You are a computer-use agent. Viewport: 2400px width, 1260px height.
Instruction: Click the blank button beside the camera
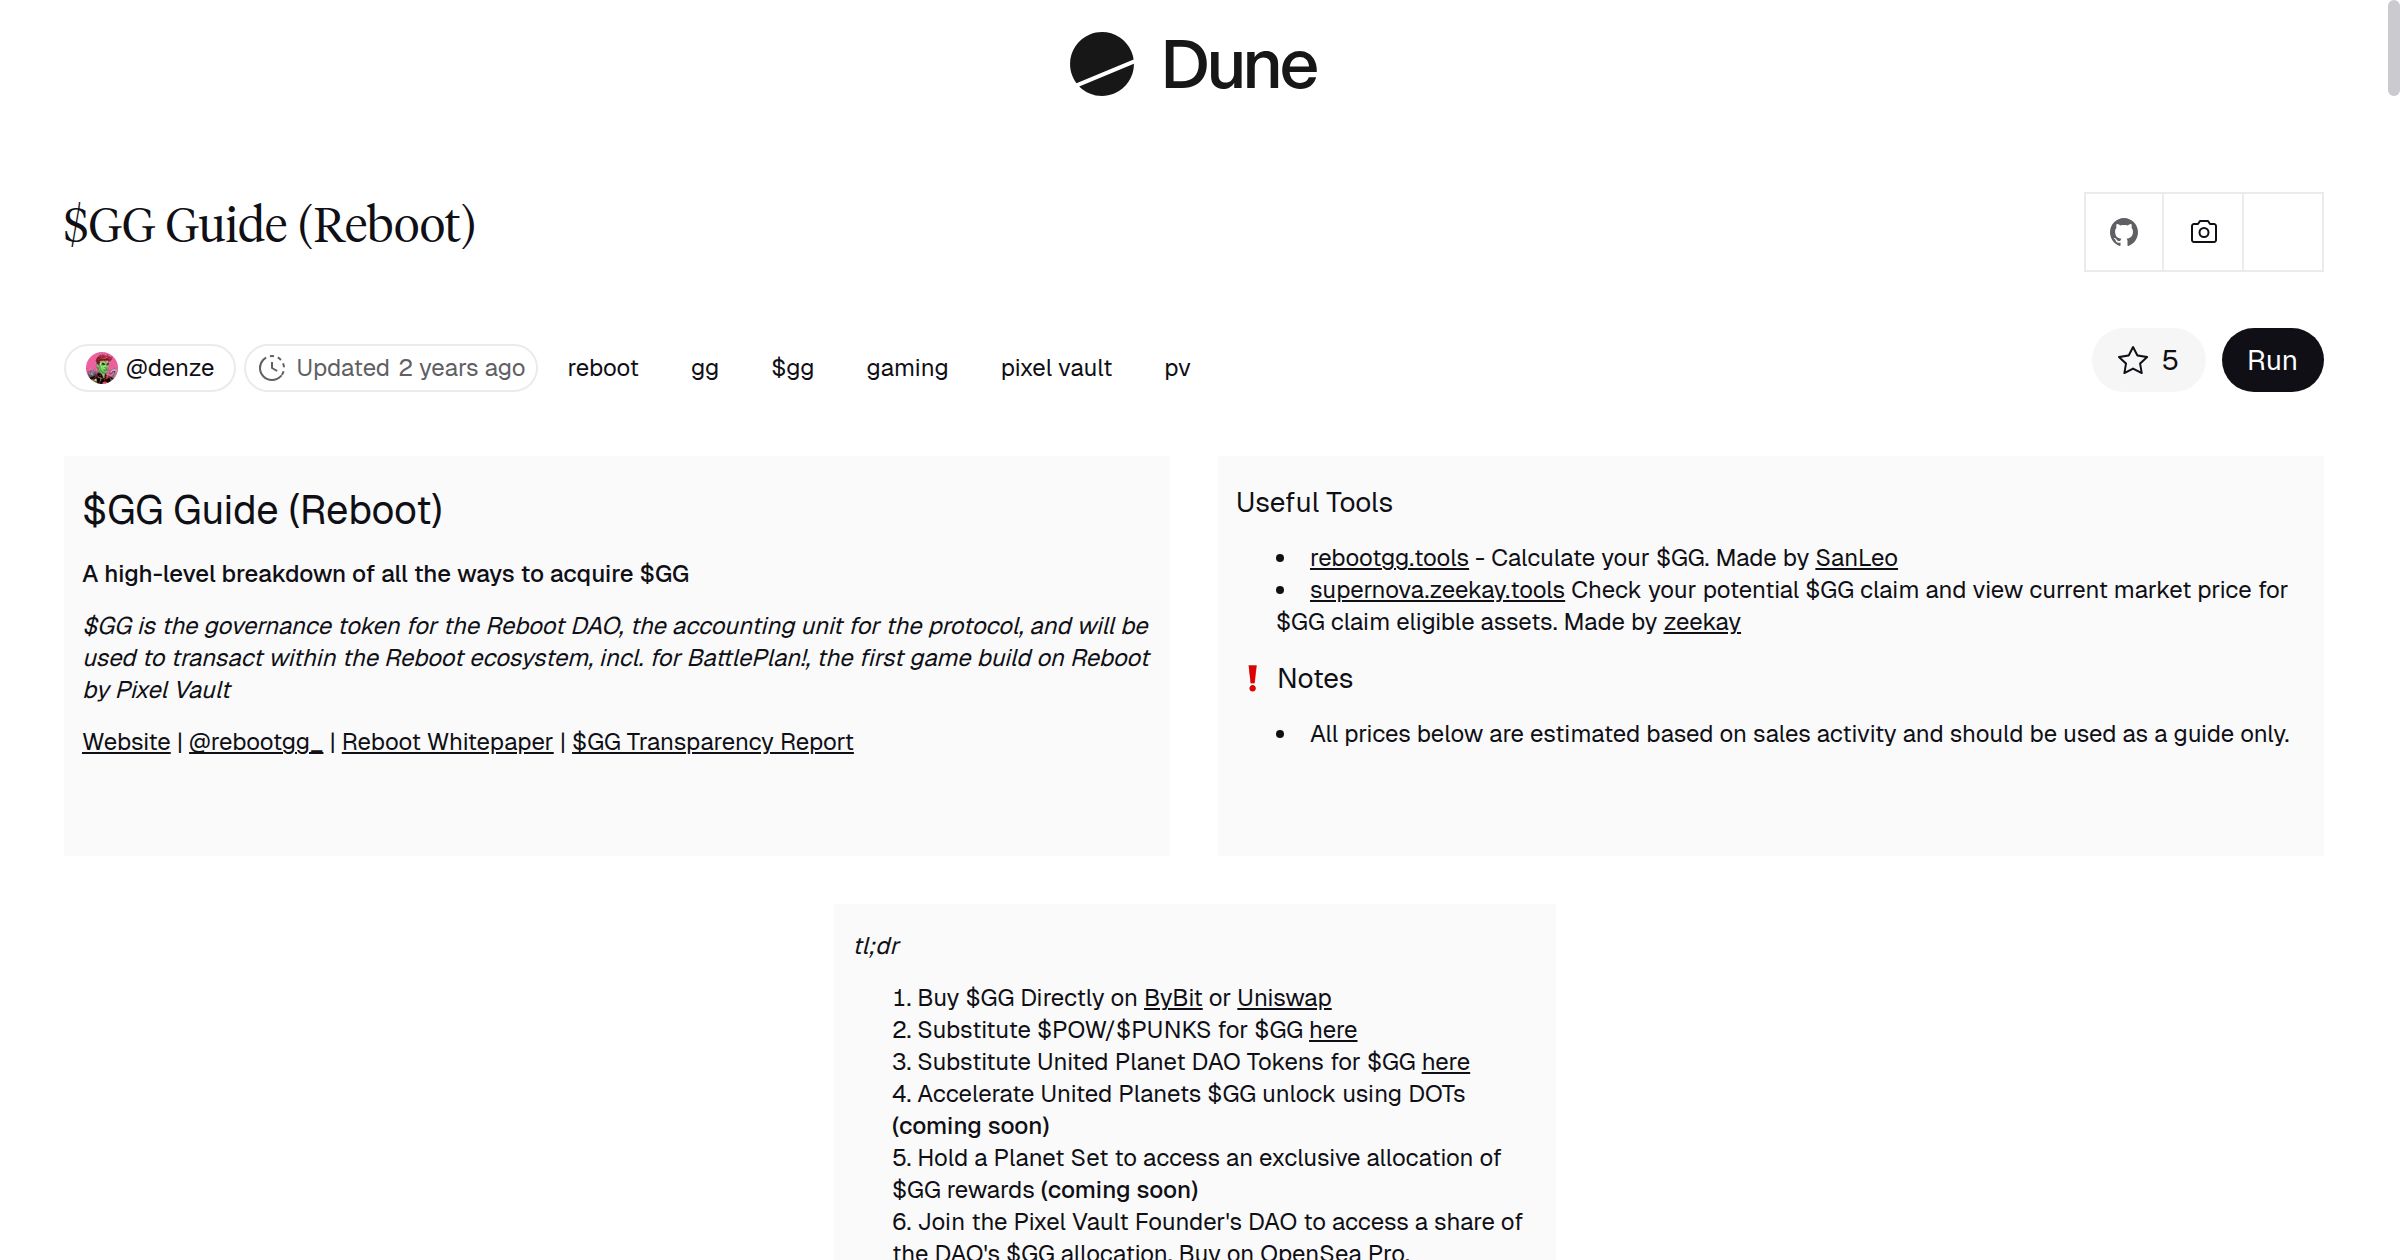tap(2283, 232)
